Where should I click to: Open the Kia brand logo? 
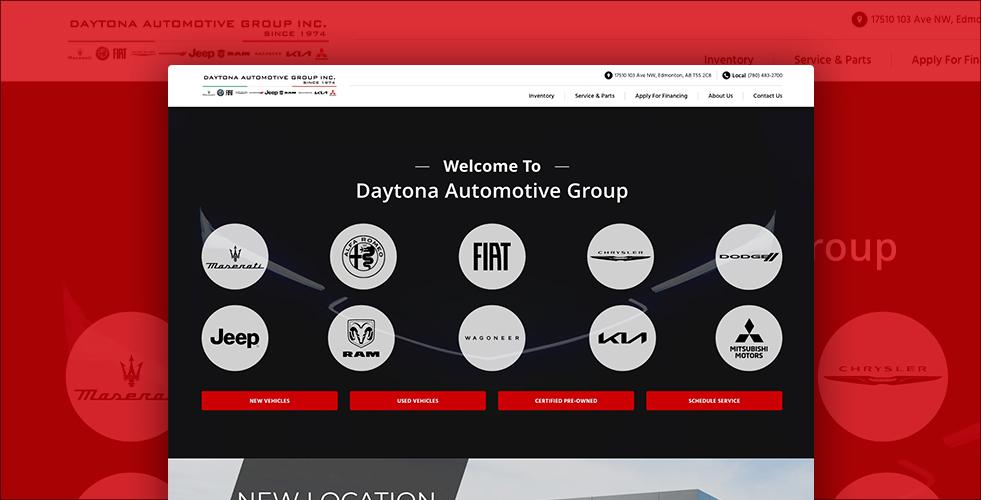point(623,338)
